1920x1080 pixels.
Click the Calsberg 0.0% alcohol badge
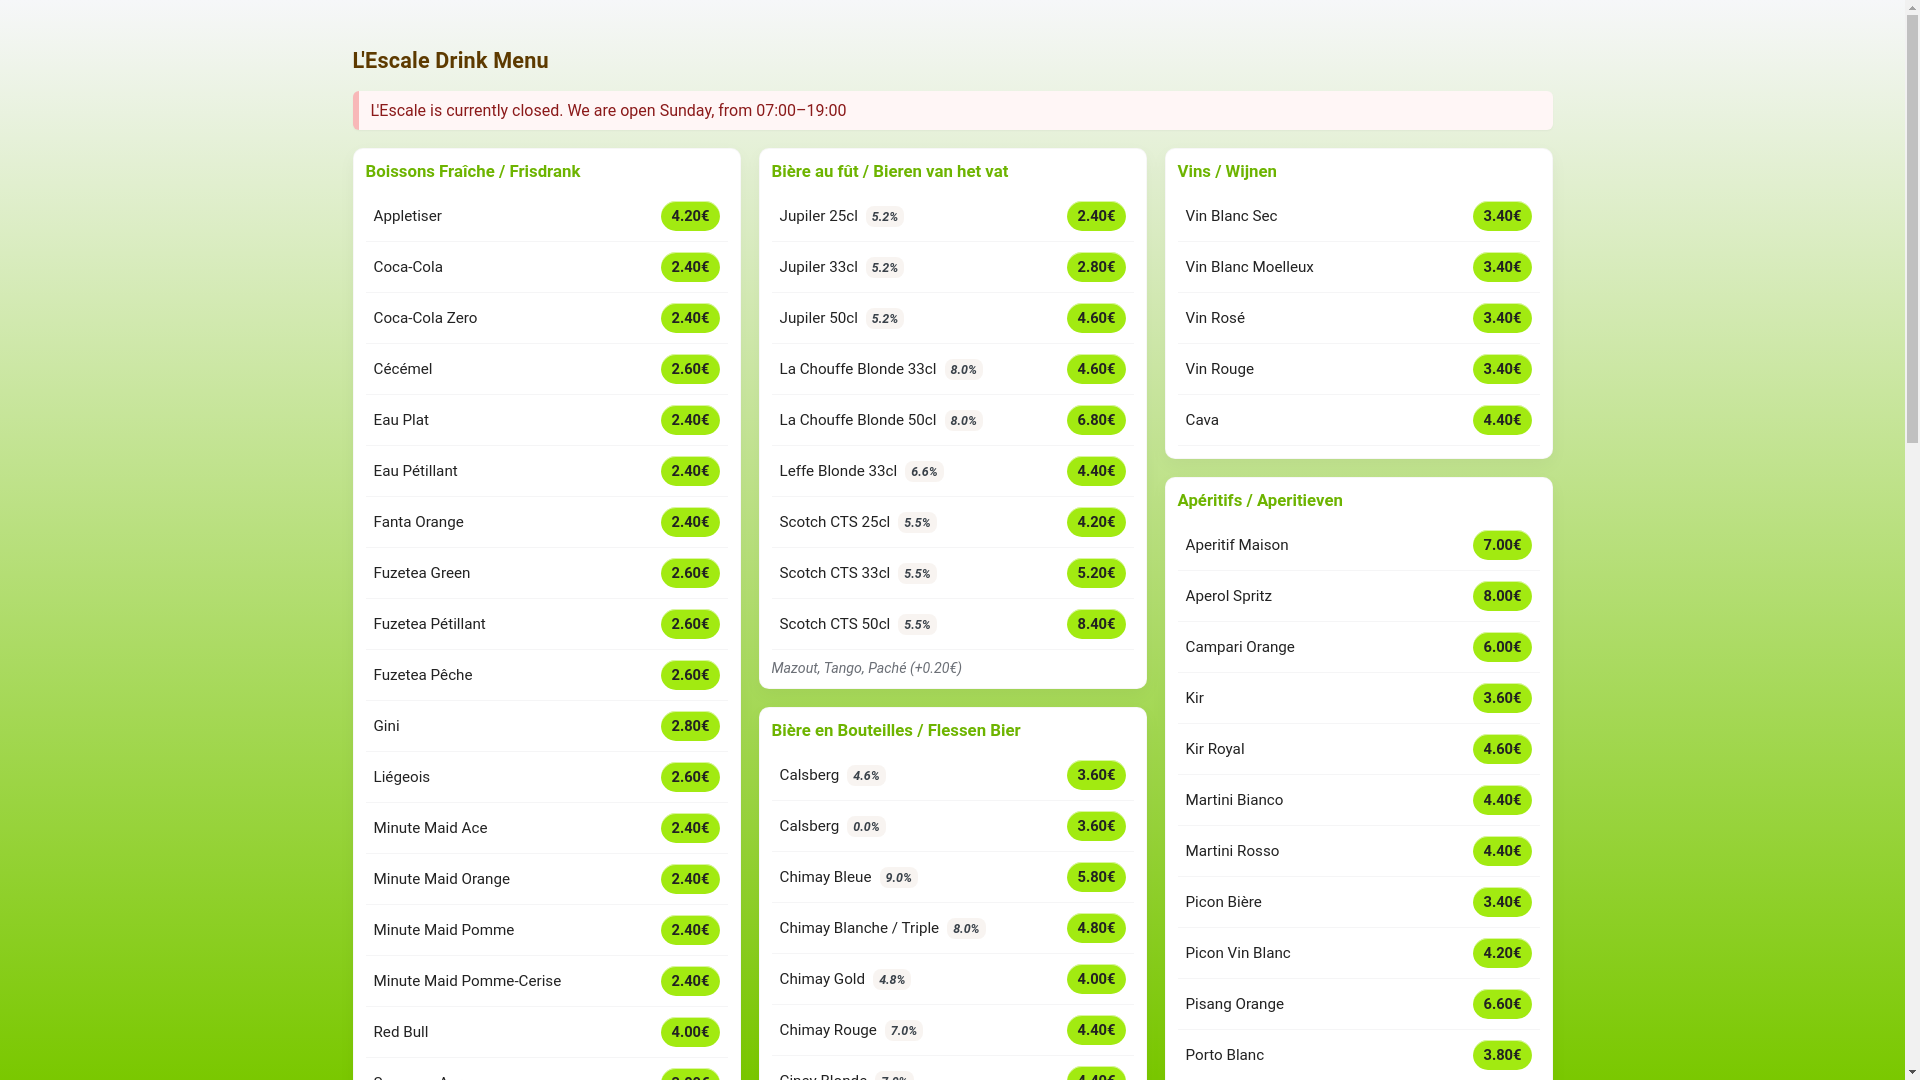[x=866, y=827]
